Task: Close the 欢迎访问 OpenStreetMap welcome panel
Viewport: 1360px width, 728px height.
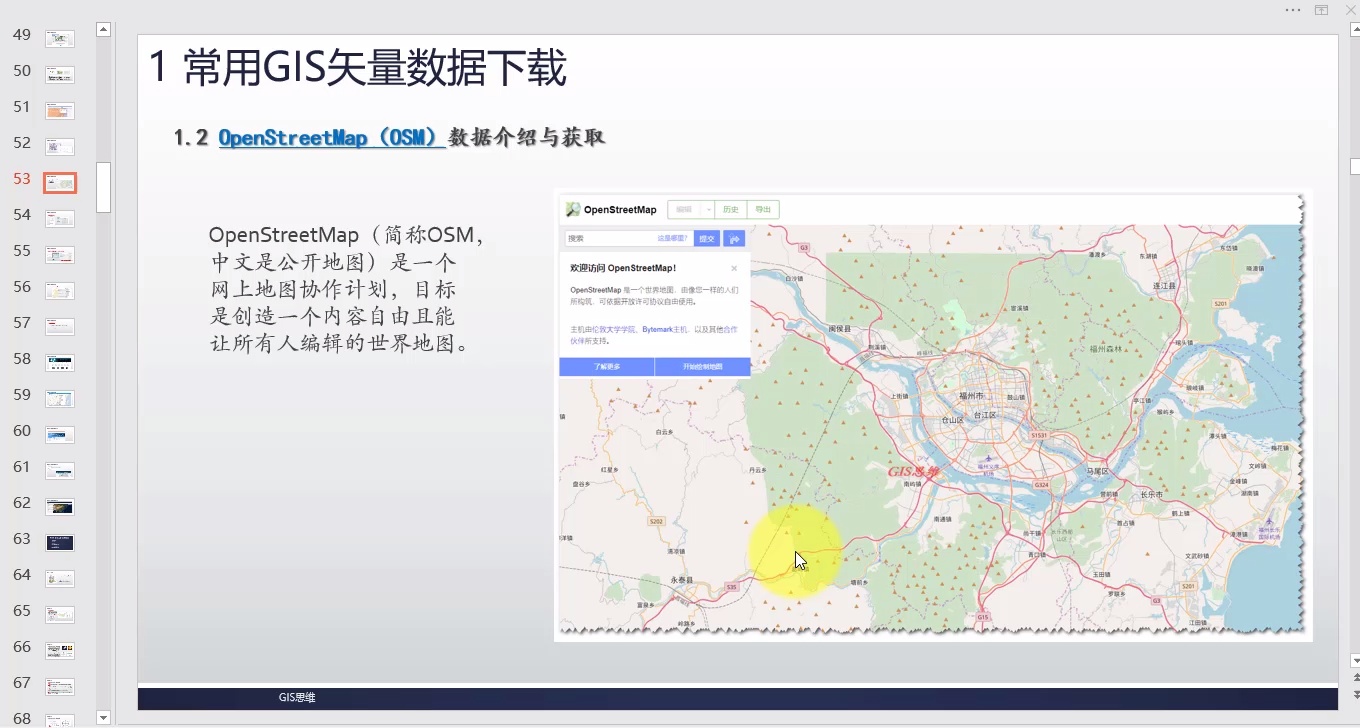Action: tap(734, 268)
